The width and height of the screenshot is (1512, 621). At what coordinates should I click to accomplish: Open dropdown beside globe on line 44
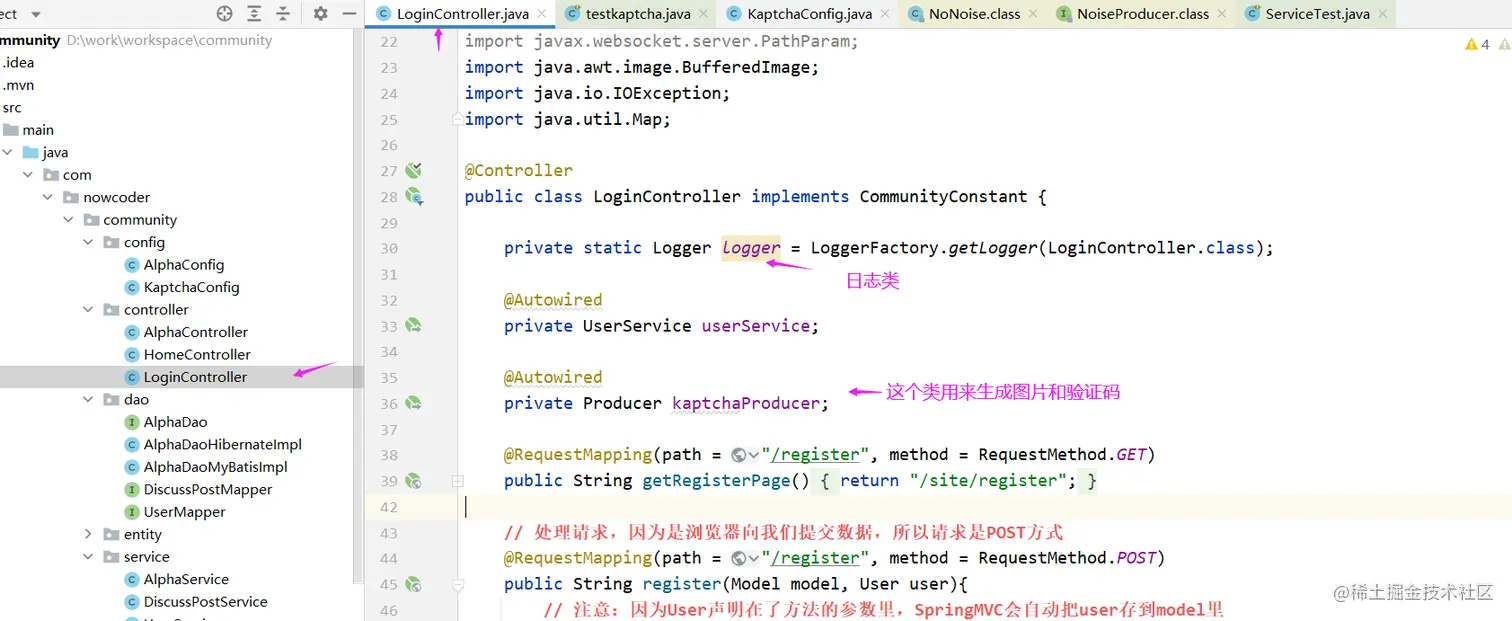click(x=754, y=558)
